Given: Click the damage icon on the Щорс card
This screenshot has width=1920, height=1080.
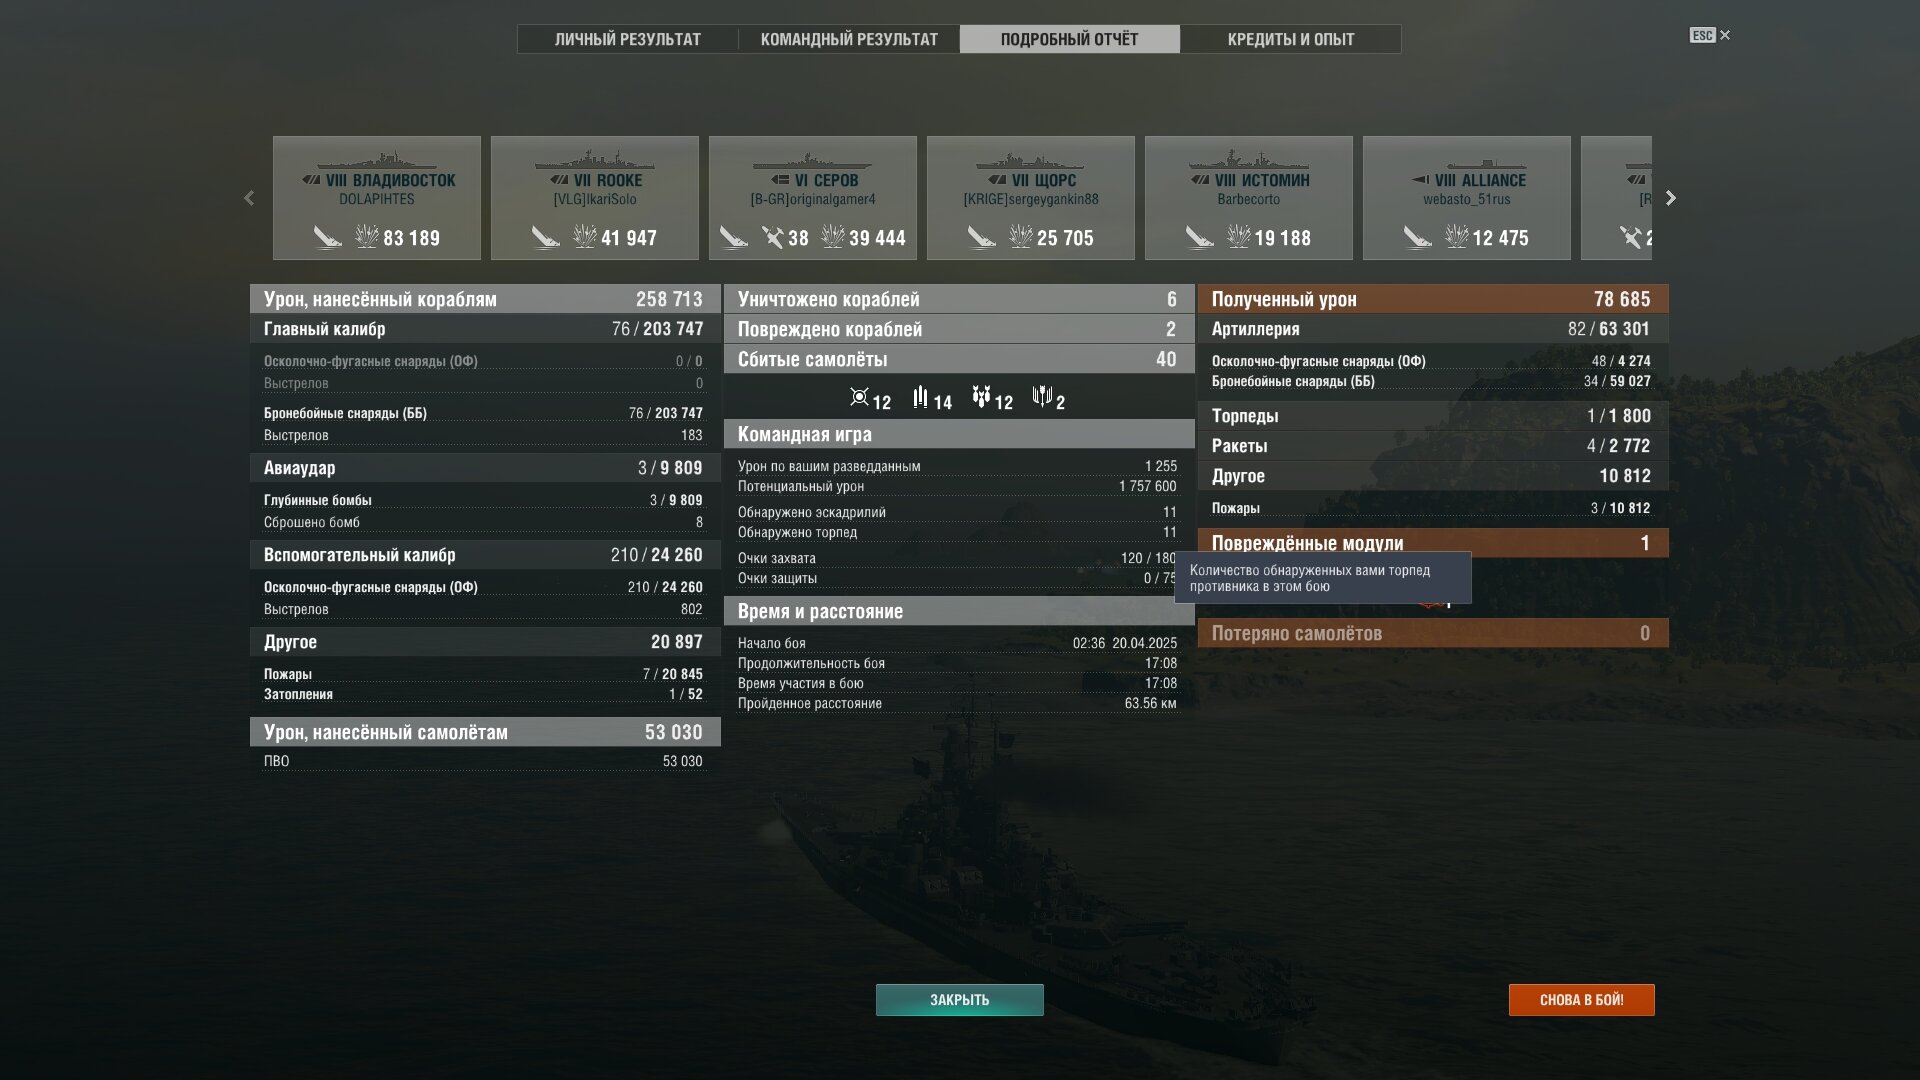Looking at the screenshot, I should (x=1021, y=237).
